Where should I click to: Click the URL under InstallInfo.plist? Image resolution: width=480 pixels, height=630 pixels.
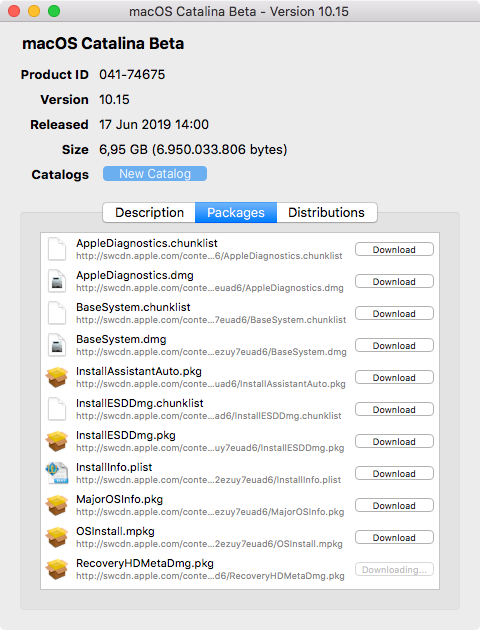click(x=208, y=480)
